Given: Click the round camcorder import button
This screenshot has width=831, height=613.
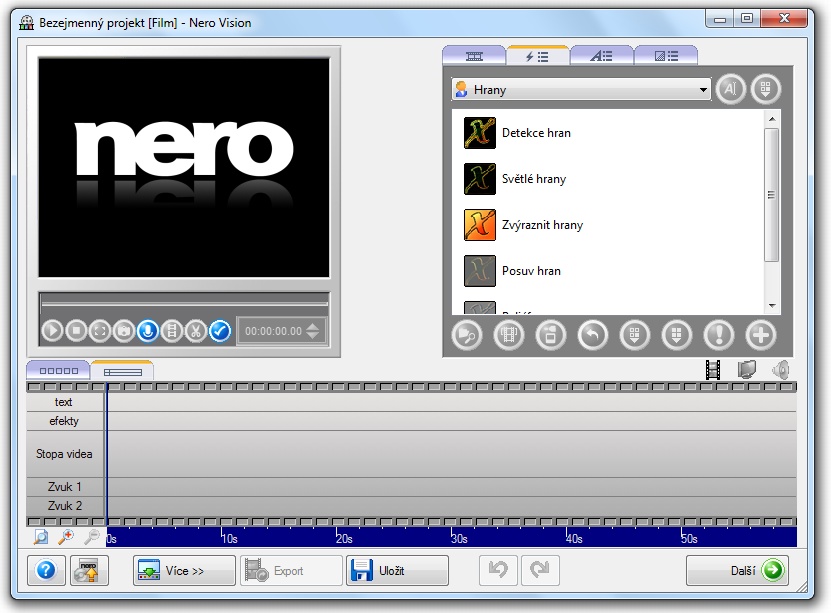Looking at the screenshot, I should (x=551, y=335).
